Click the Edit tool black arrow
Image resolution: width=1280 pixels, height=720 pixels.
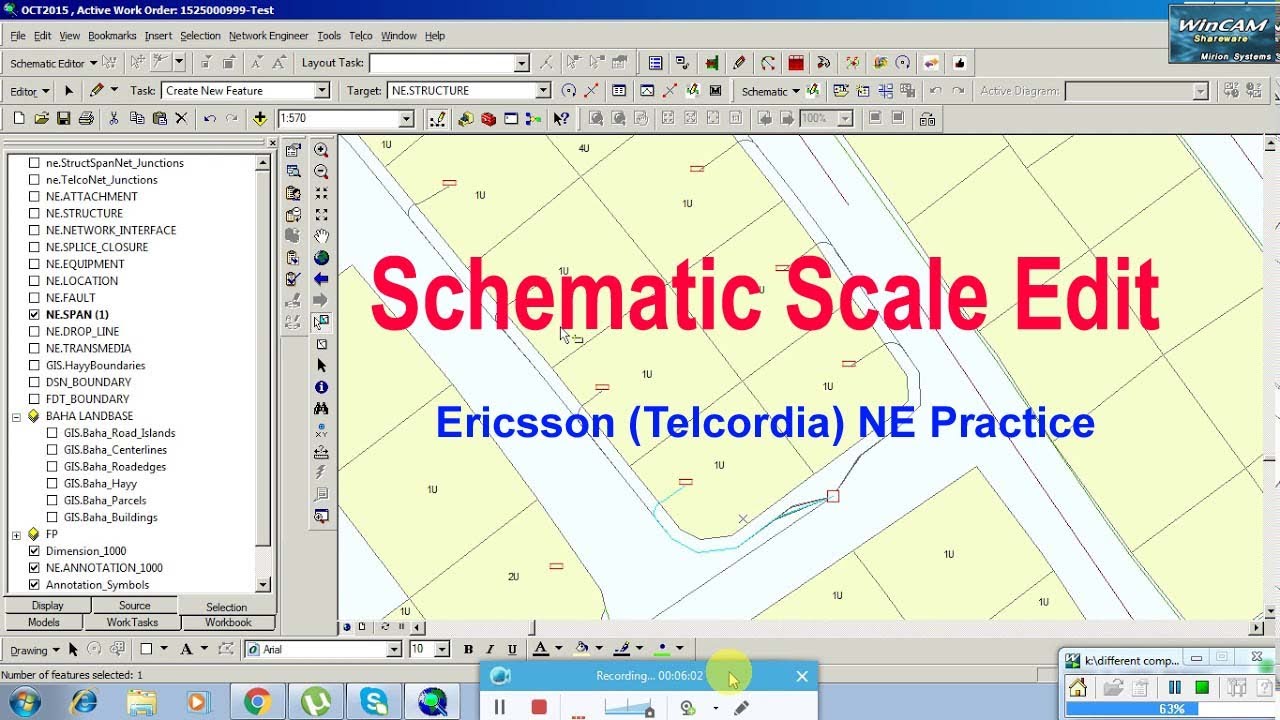point(69,90)
